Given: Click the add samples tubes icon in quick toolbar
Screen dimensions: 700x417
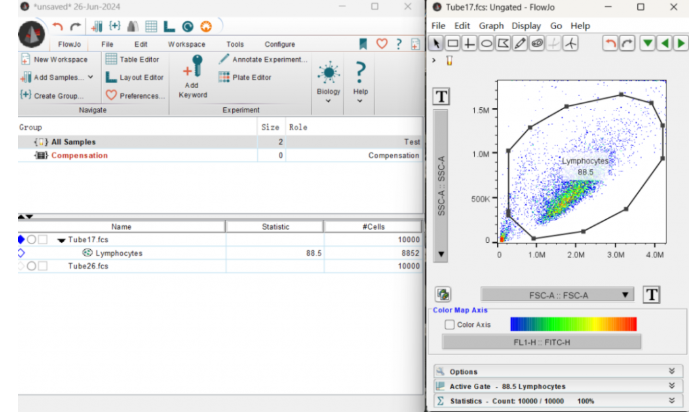Looking at the screenshot, I should click(x=96, y=27).
